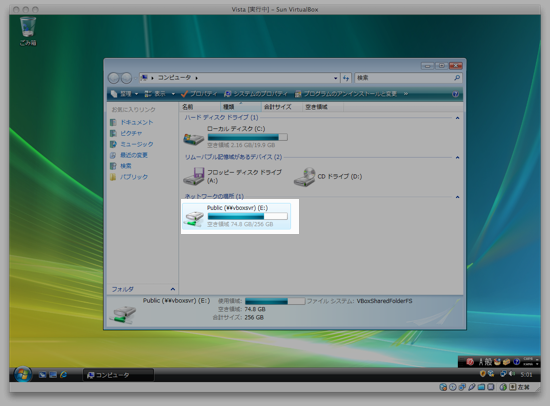The image size is (550, 406).
Task: Click the コンピュータ taskbar button
Action: [119, 375]
